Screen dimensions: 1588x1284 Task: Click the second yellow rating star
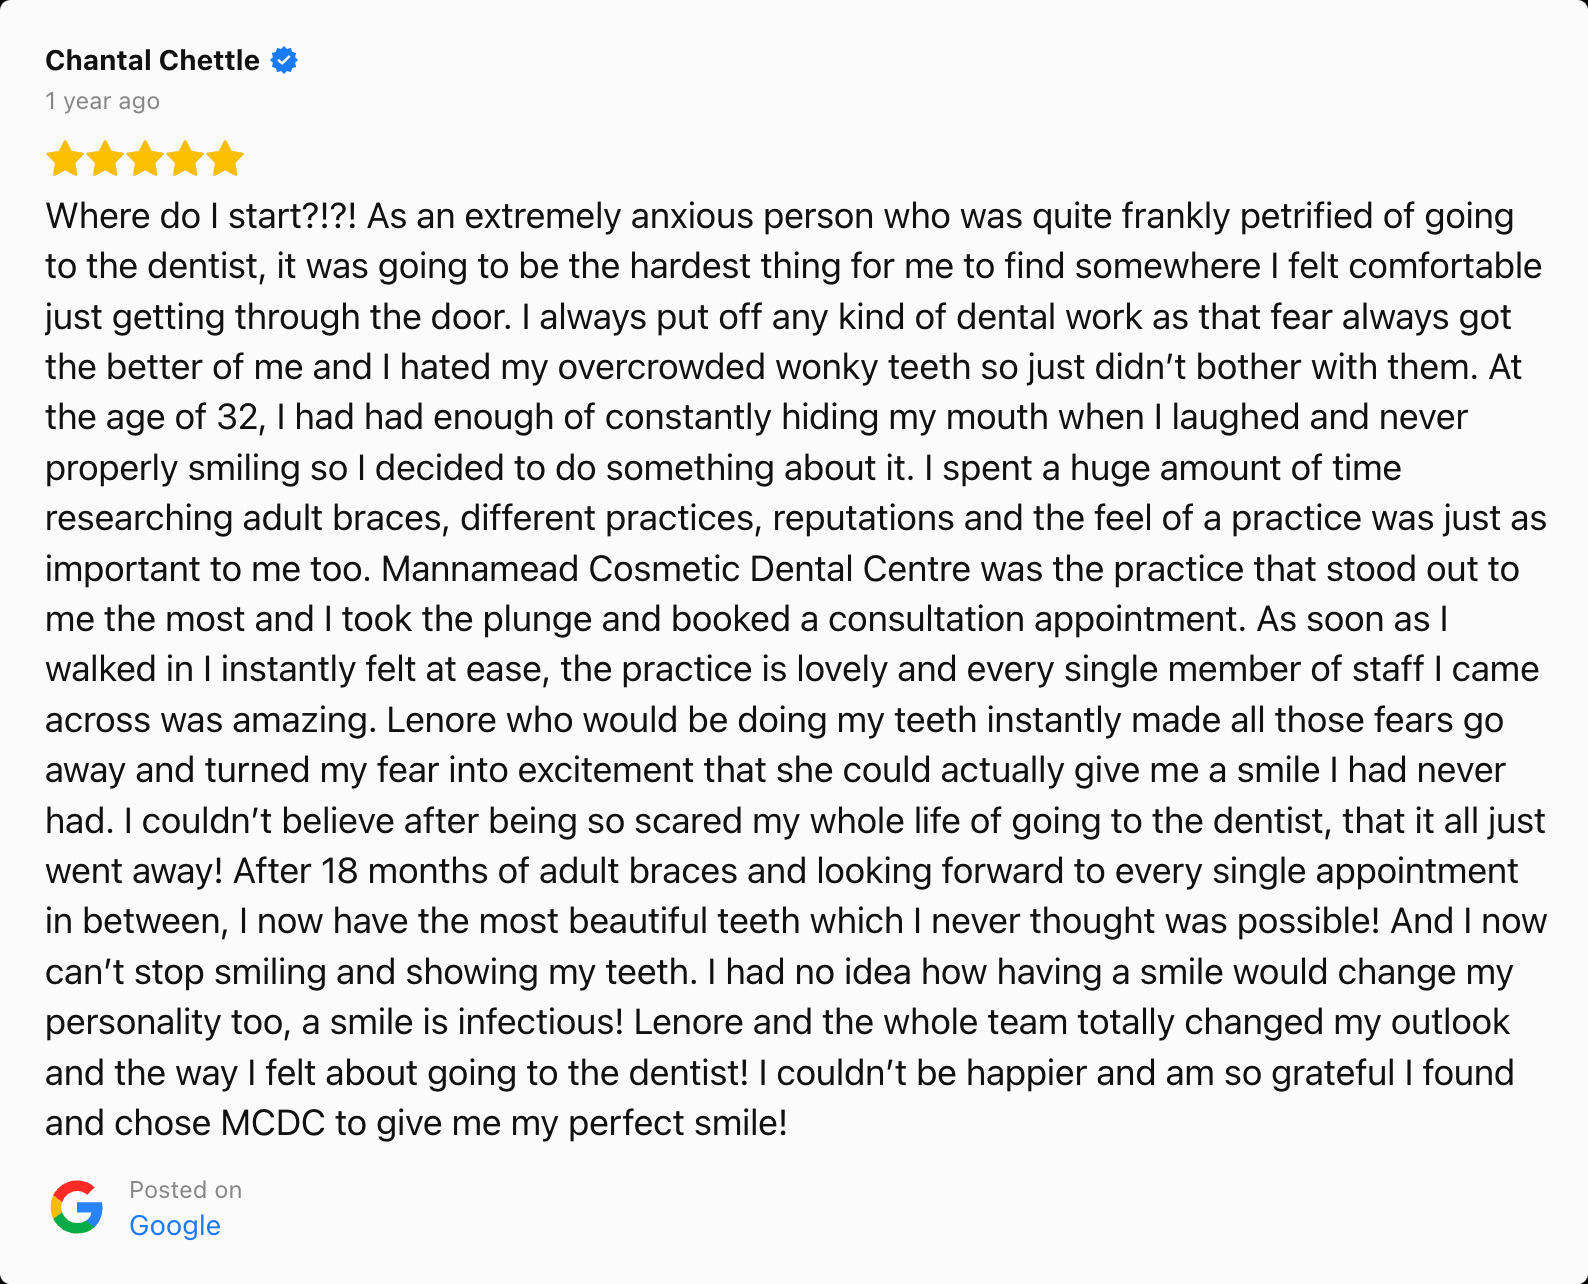pos(105,158)
